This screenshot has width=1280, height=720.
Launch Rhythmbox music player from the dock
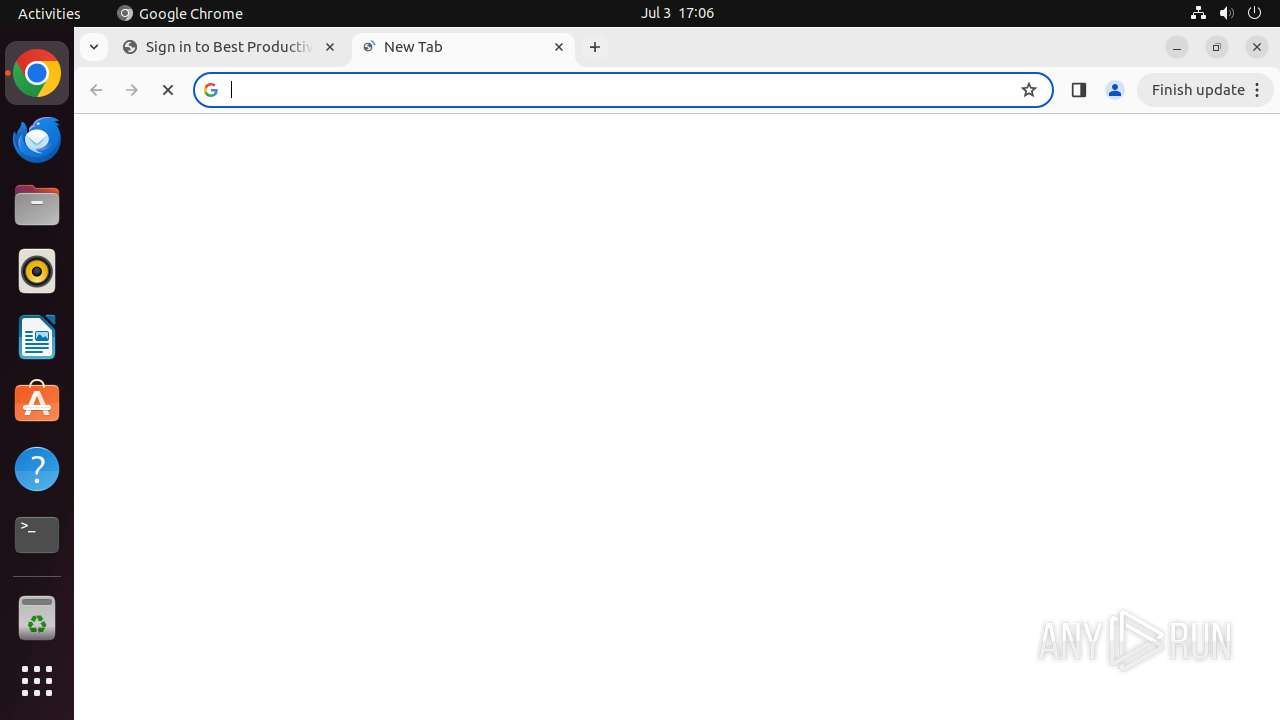[37, 271]
